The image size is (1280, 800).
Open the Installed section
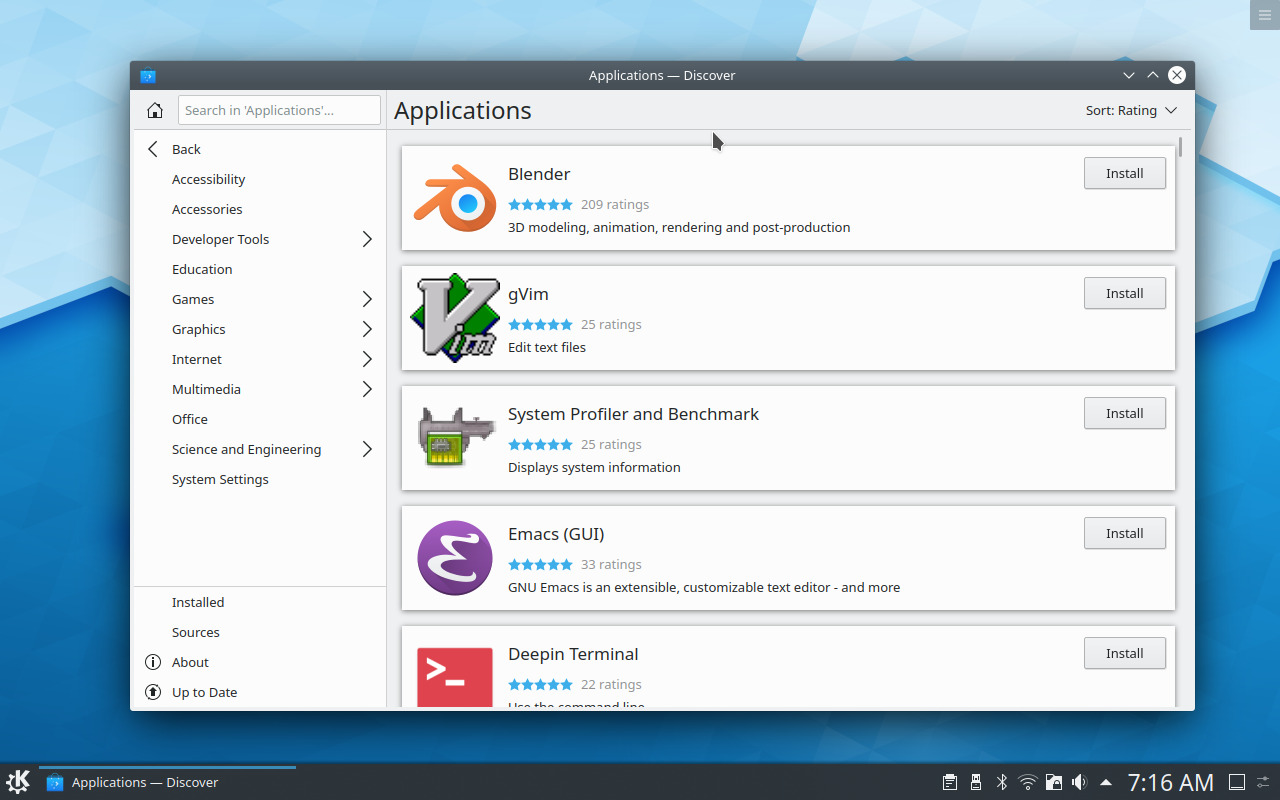(x=198, y=602)
